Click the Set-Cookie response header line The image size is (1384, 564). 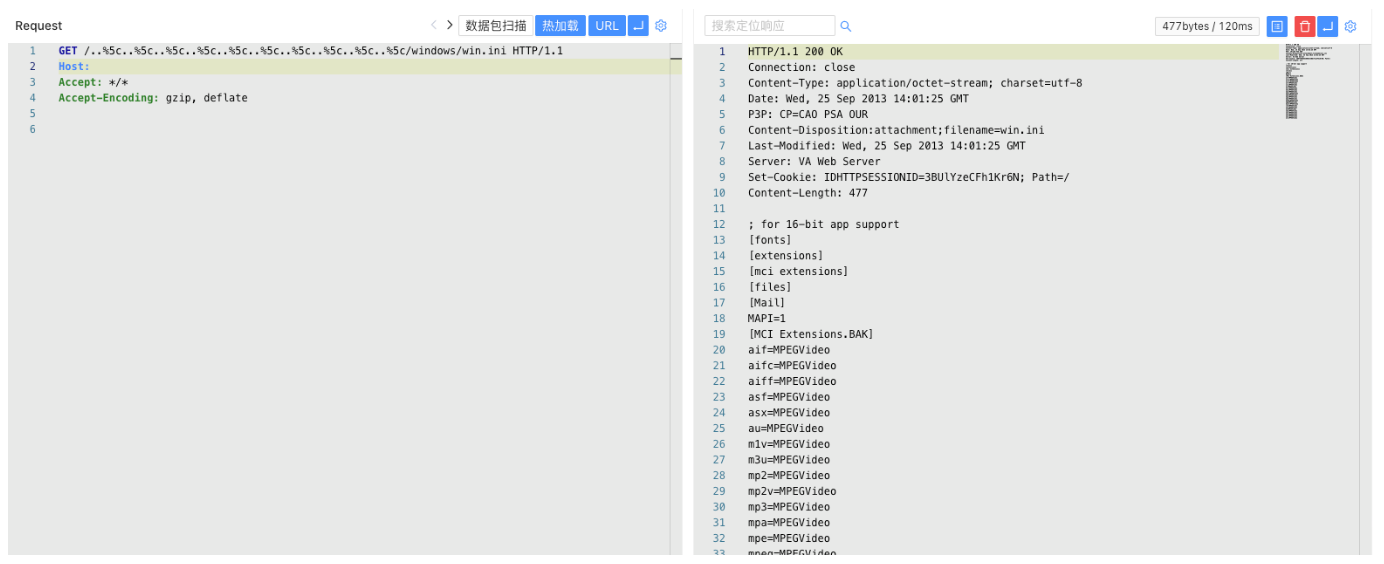[x=908, y=177]
